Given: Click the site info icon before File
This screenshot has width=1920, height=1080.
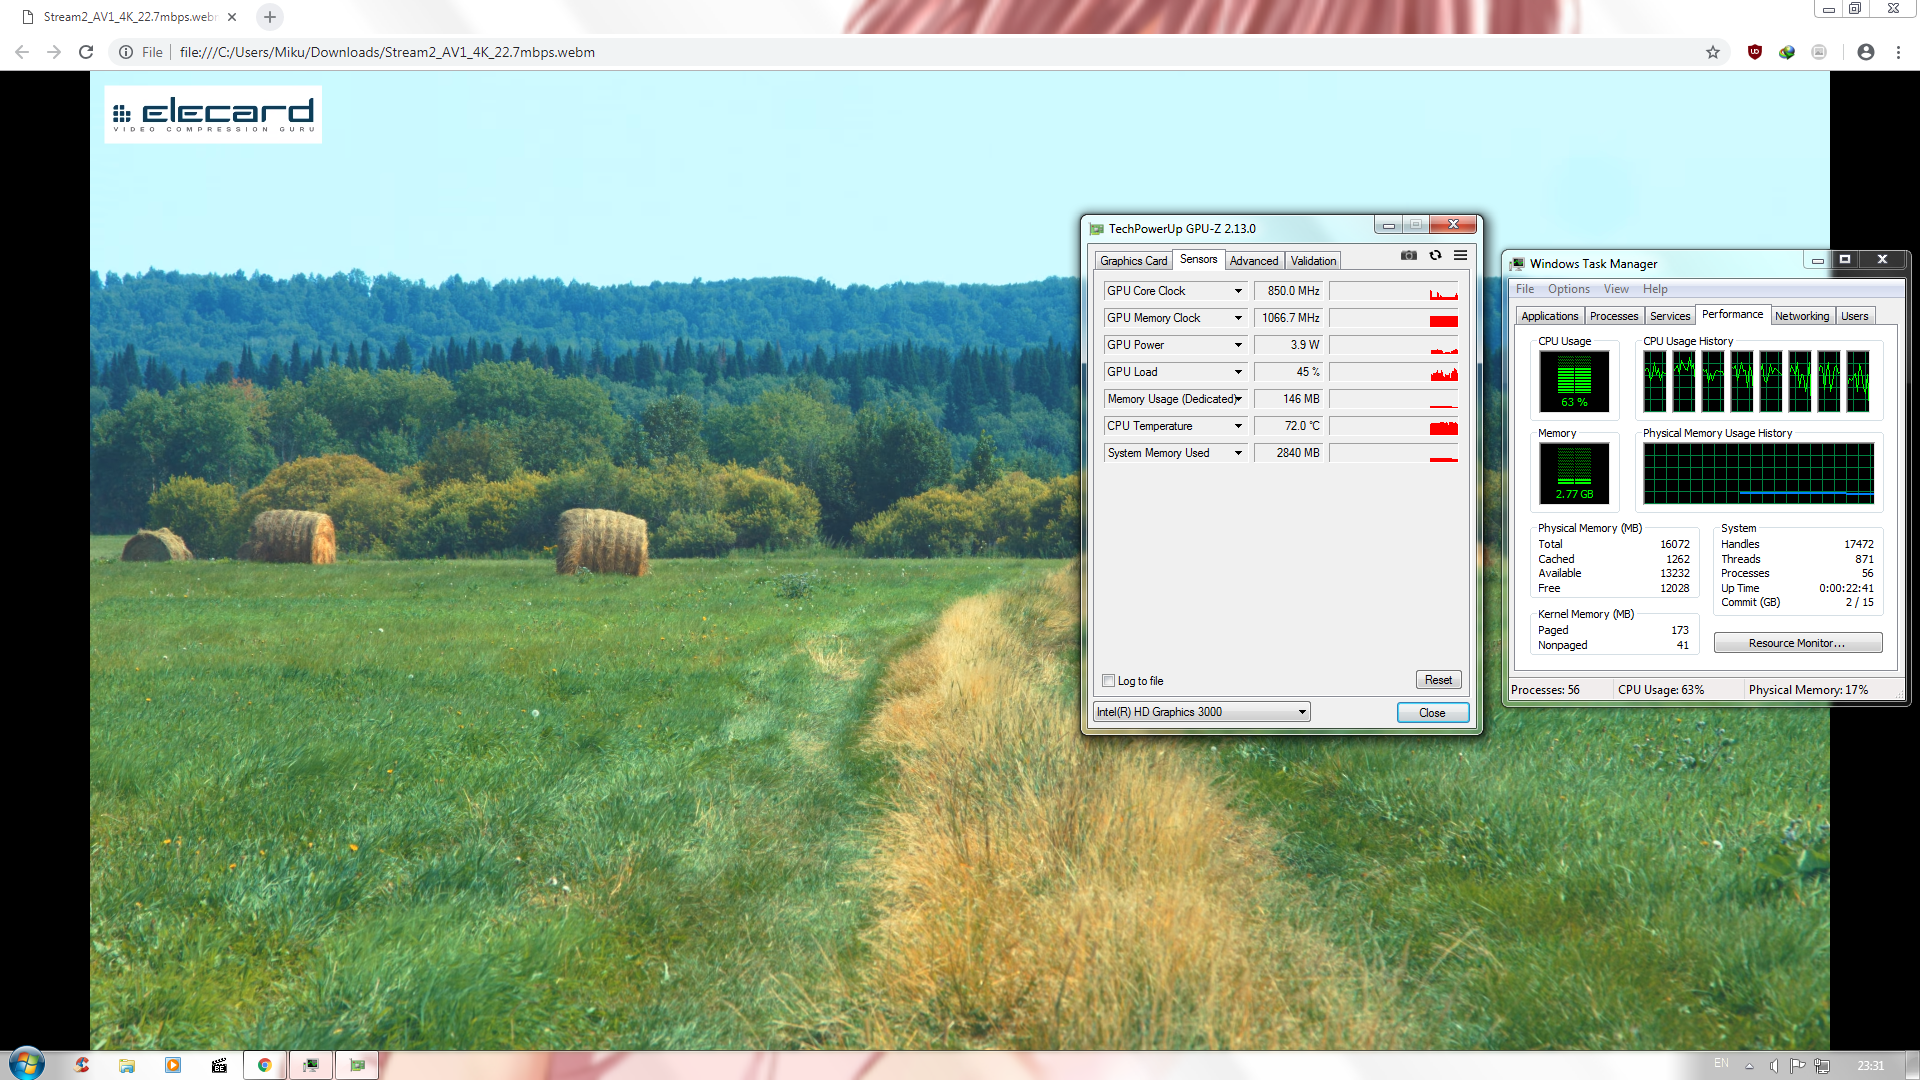Looking at the screenshot, I should [126, 52].
